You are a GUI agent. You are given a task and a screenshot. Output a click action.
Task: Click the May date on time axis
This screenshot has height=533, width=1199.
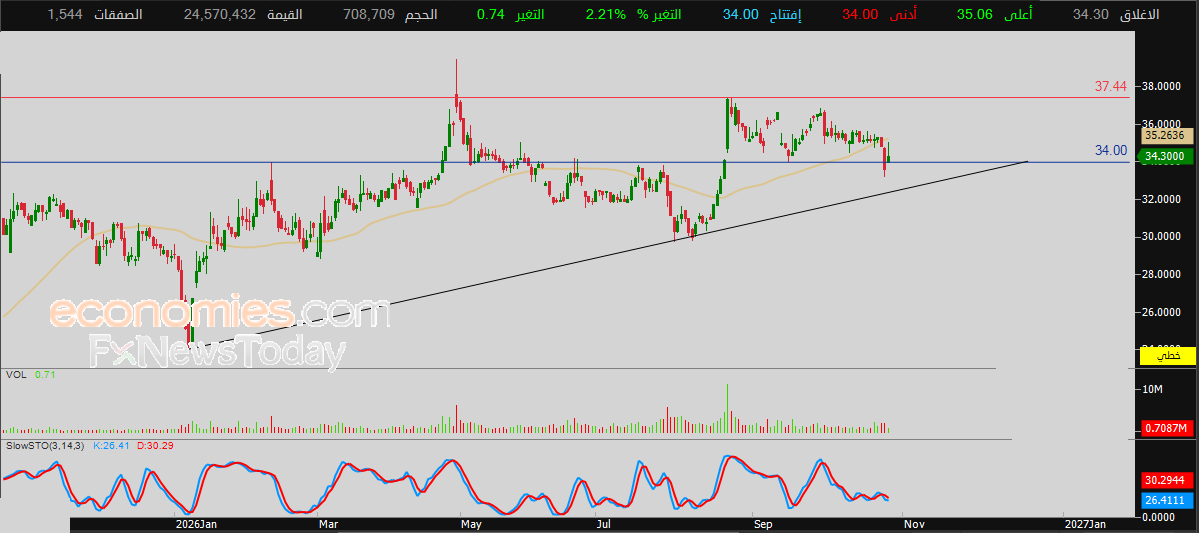pyautogui.click(x=471, y=525)
